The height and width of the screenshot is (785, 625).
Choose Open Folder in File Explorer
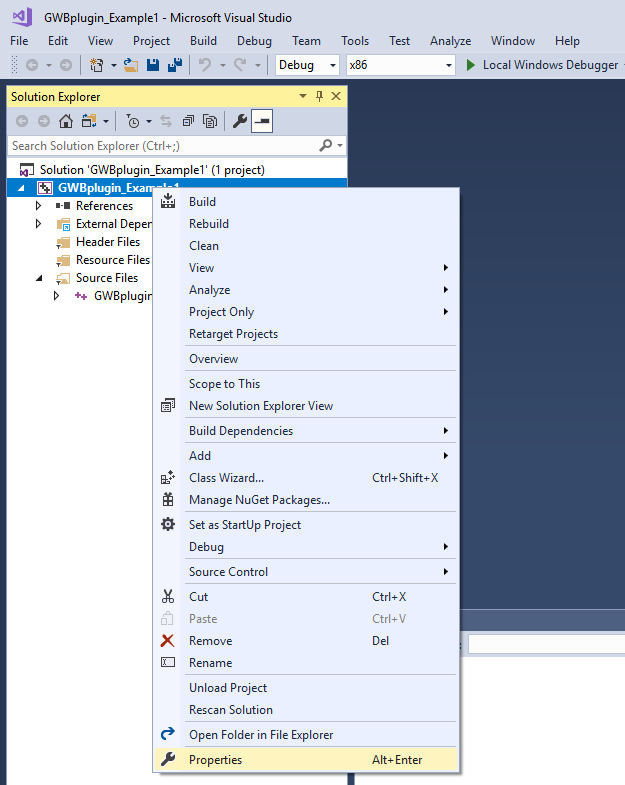click(x=306, y=735)
